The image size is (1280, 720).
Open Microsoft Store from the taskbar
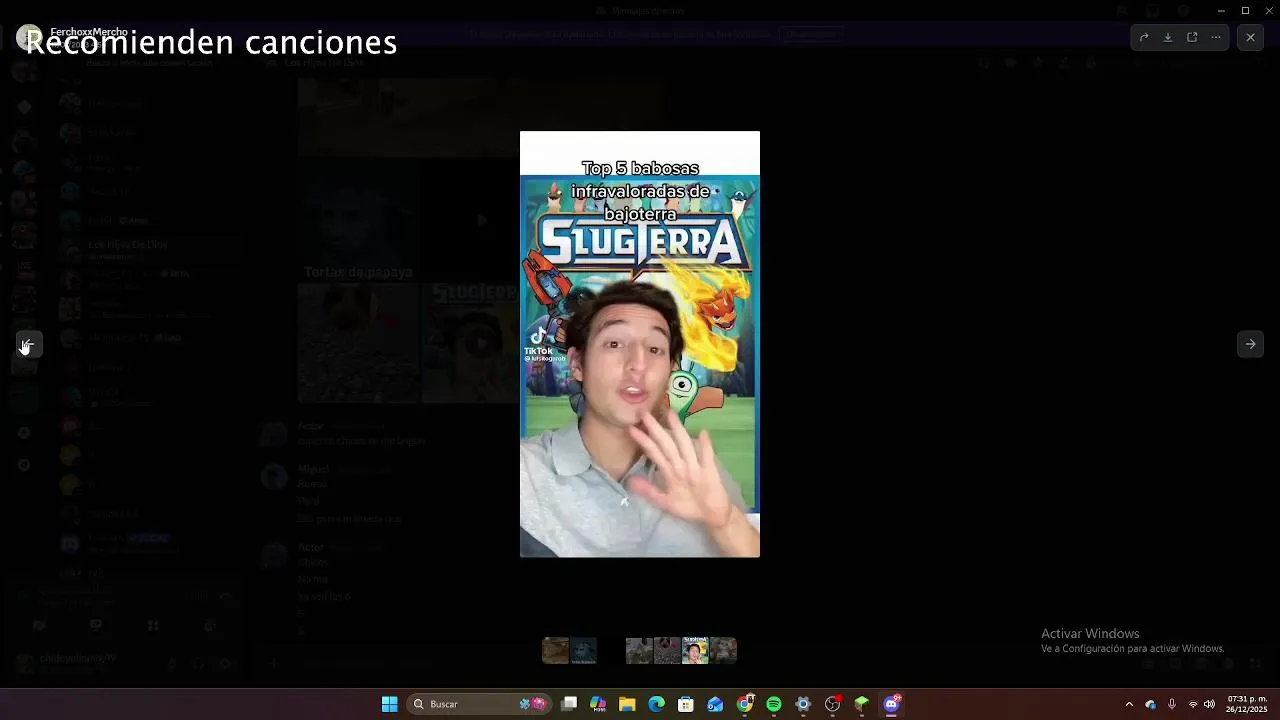pyautogui.click(x=686, y=704)
